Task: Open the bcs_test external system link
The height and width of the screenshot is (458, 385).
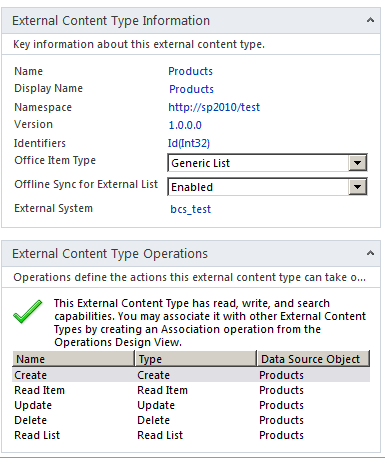Action: click(x=191, y=209)
